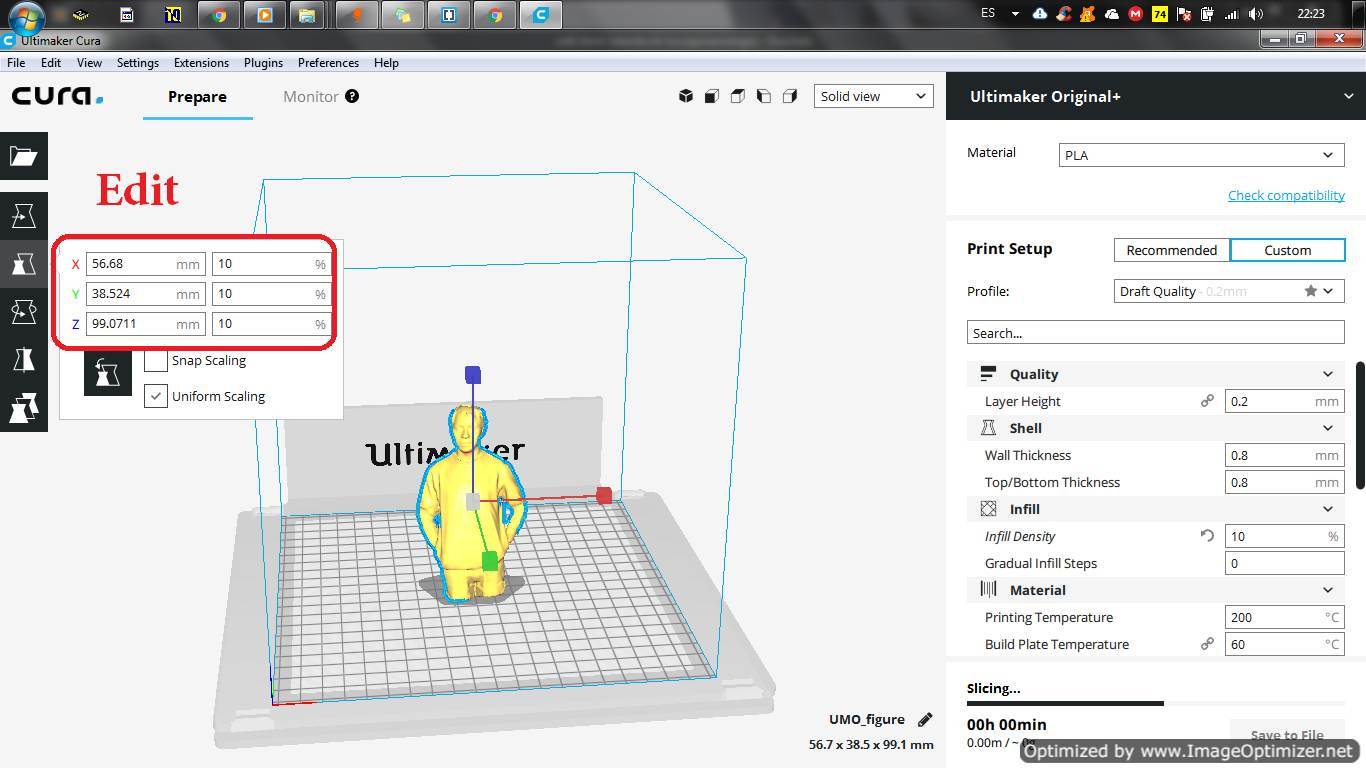1366x768 pixels.
Task: Click the Y scale percent field
Action: click(271, 294)
